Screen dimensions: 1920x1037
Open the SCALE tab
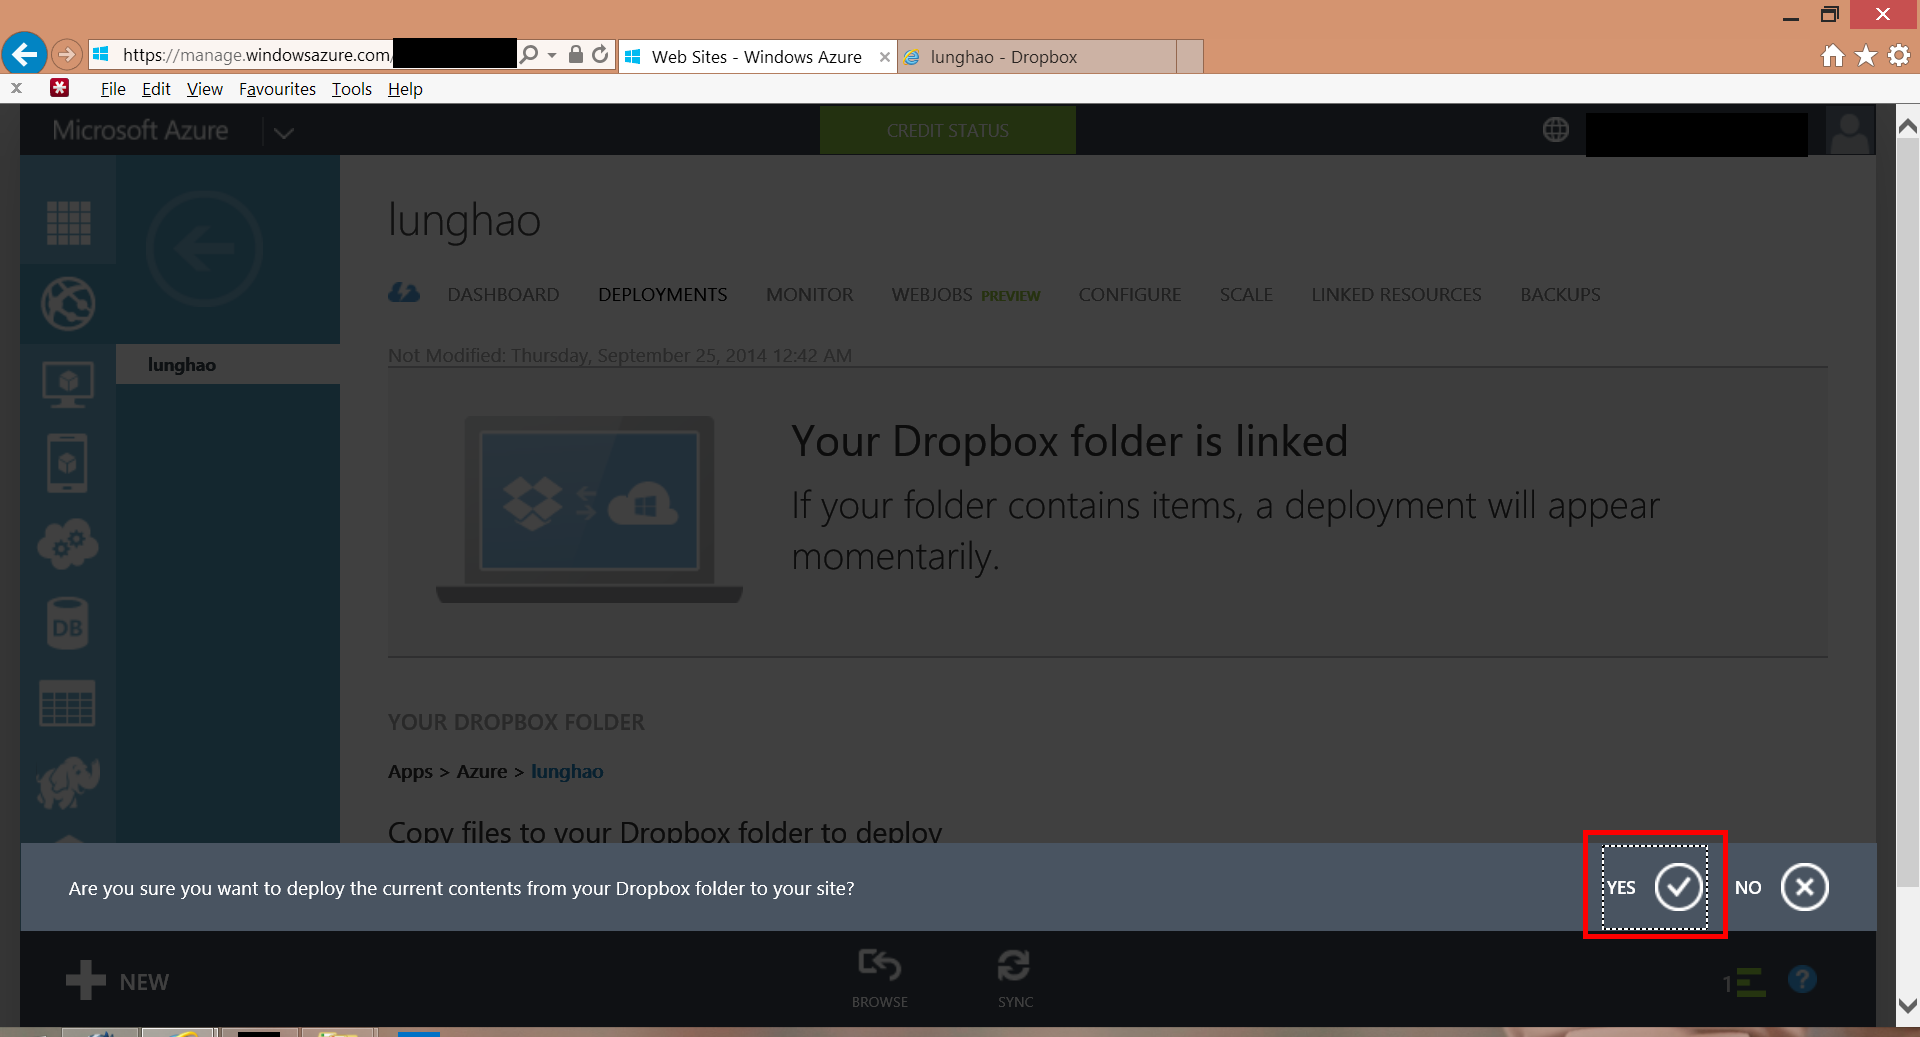pos(1246,295)
